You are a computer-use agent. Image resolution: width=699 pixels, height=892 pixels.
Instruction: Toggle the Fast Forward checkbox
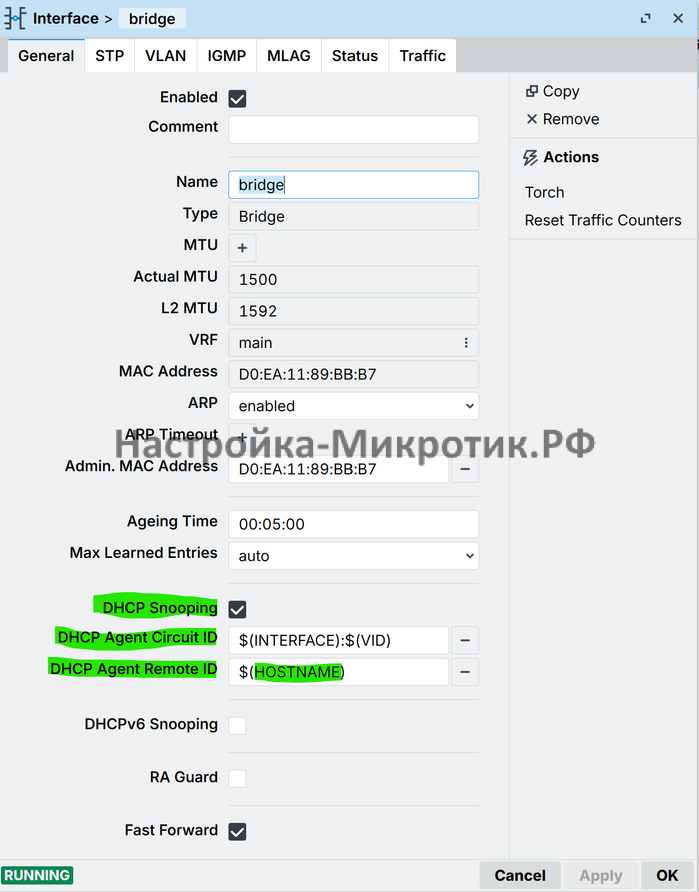(237, 831)
